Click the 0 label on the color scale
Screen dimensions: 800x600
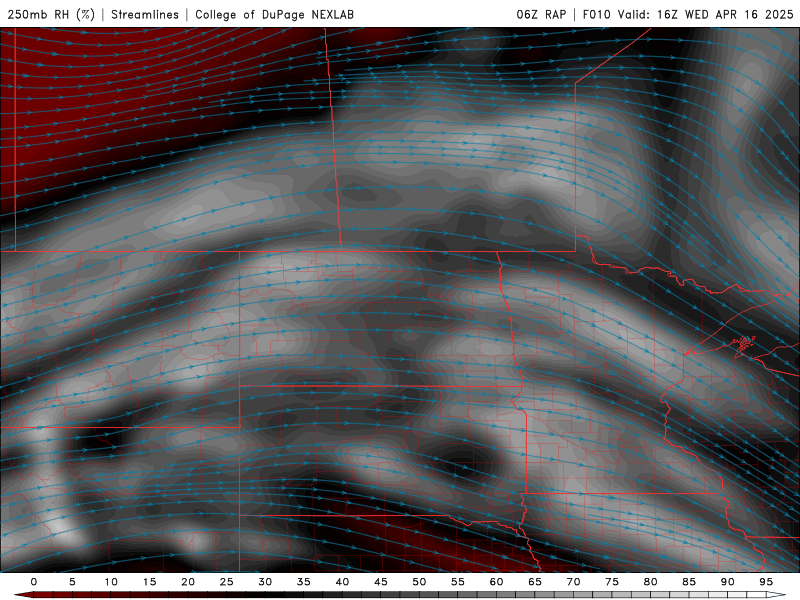tap(34, 582)
